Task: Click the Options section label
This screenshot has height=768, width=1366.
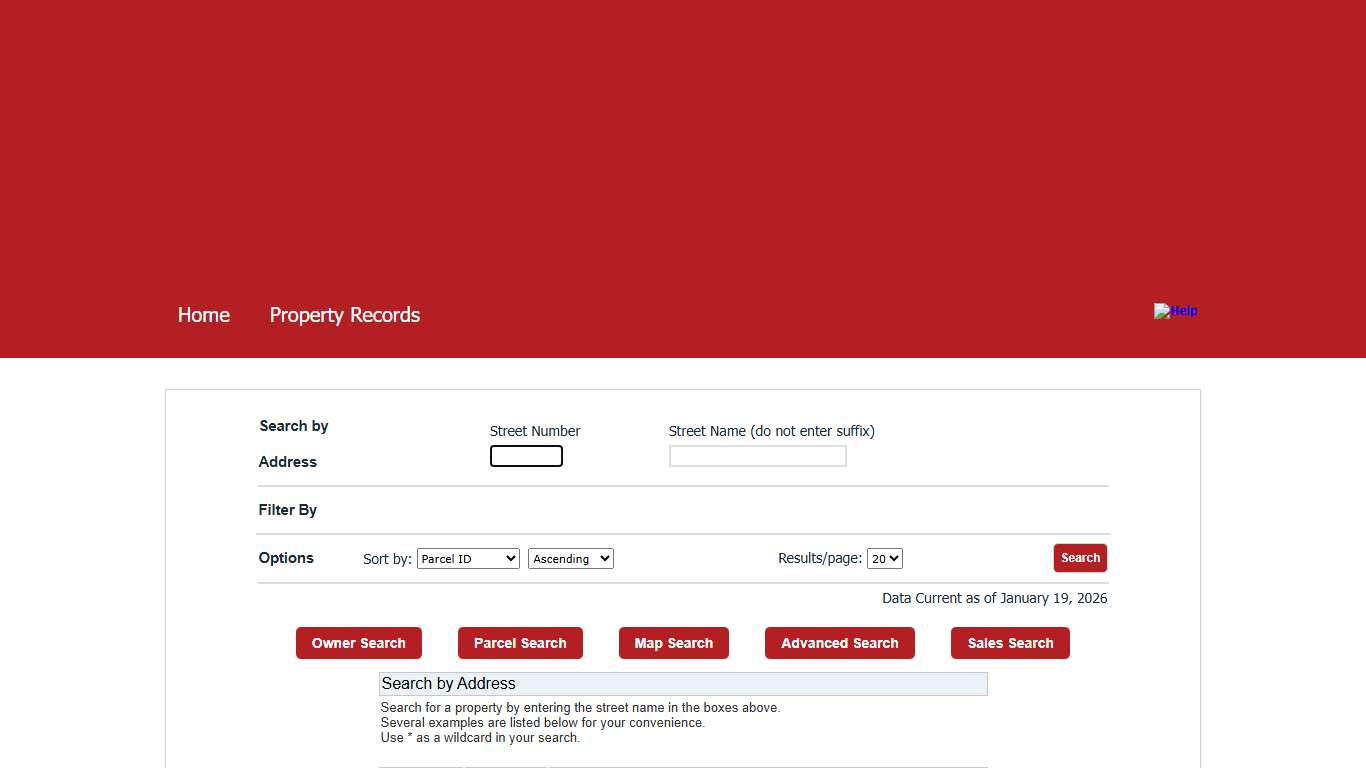Action: (x=285, y=558)
